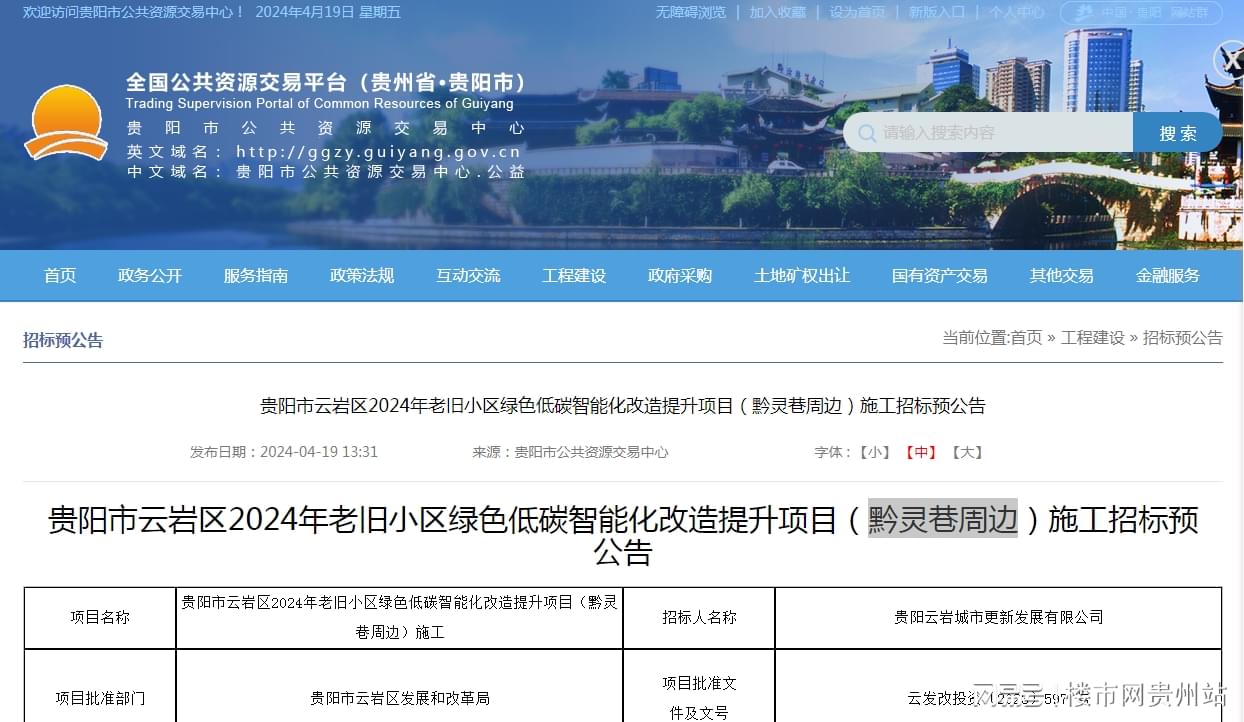
Task: Set font size to 大
Action: point(967,452)
